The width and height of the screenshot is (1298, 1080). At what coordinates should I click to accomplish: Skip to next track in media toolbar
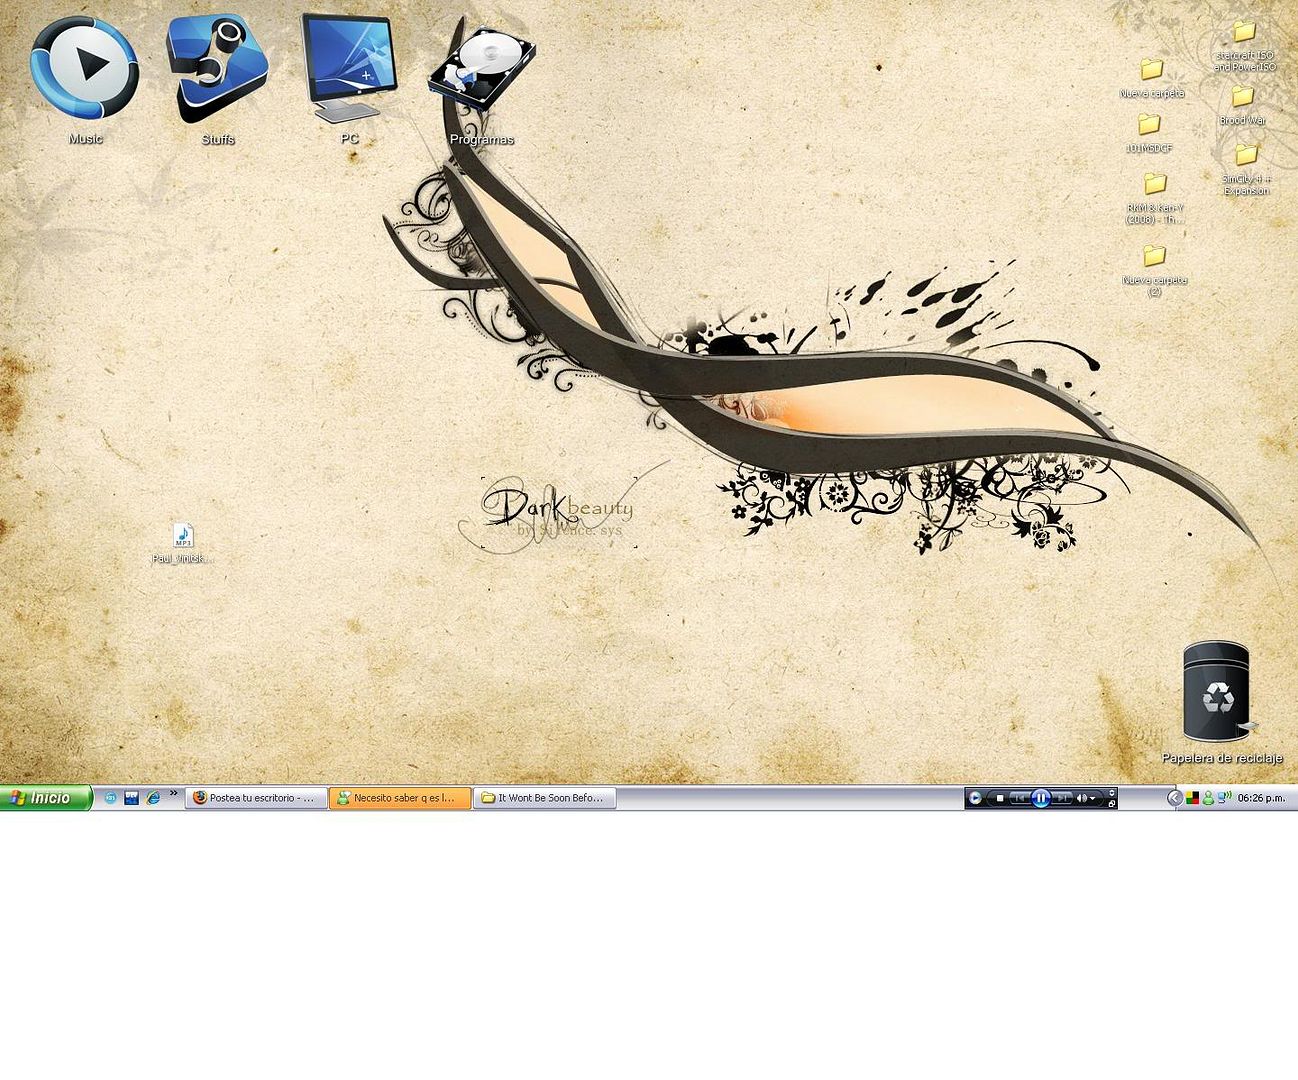click(x=1062, y=798)
